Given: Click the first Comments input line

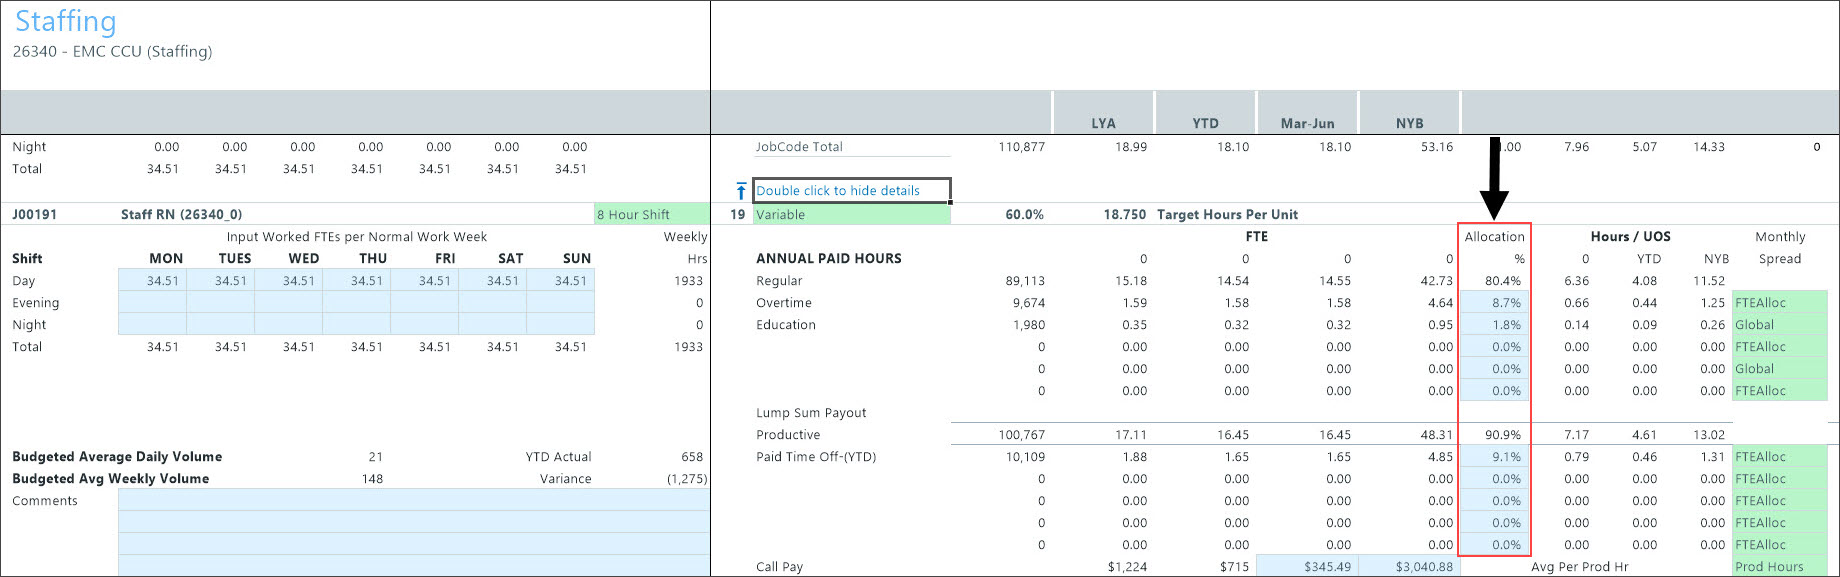Looking at the screenshot, I should (x=413, y=501).
